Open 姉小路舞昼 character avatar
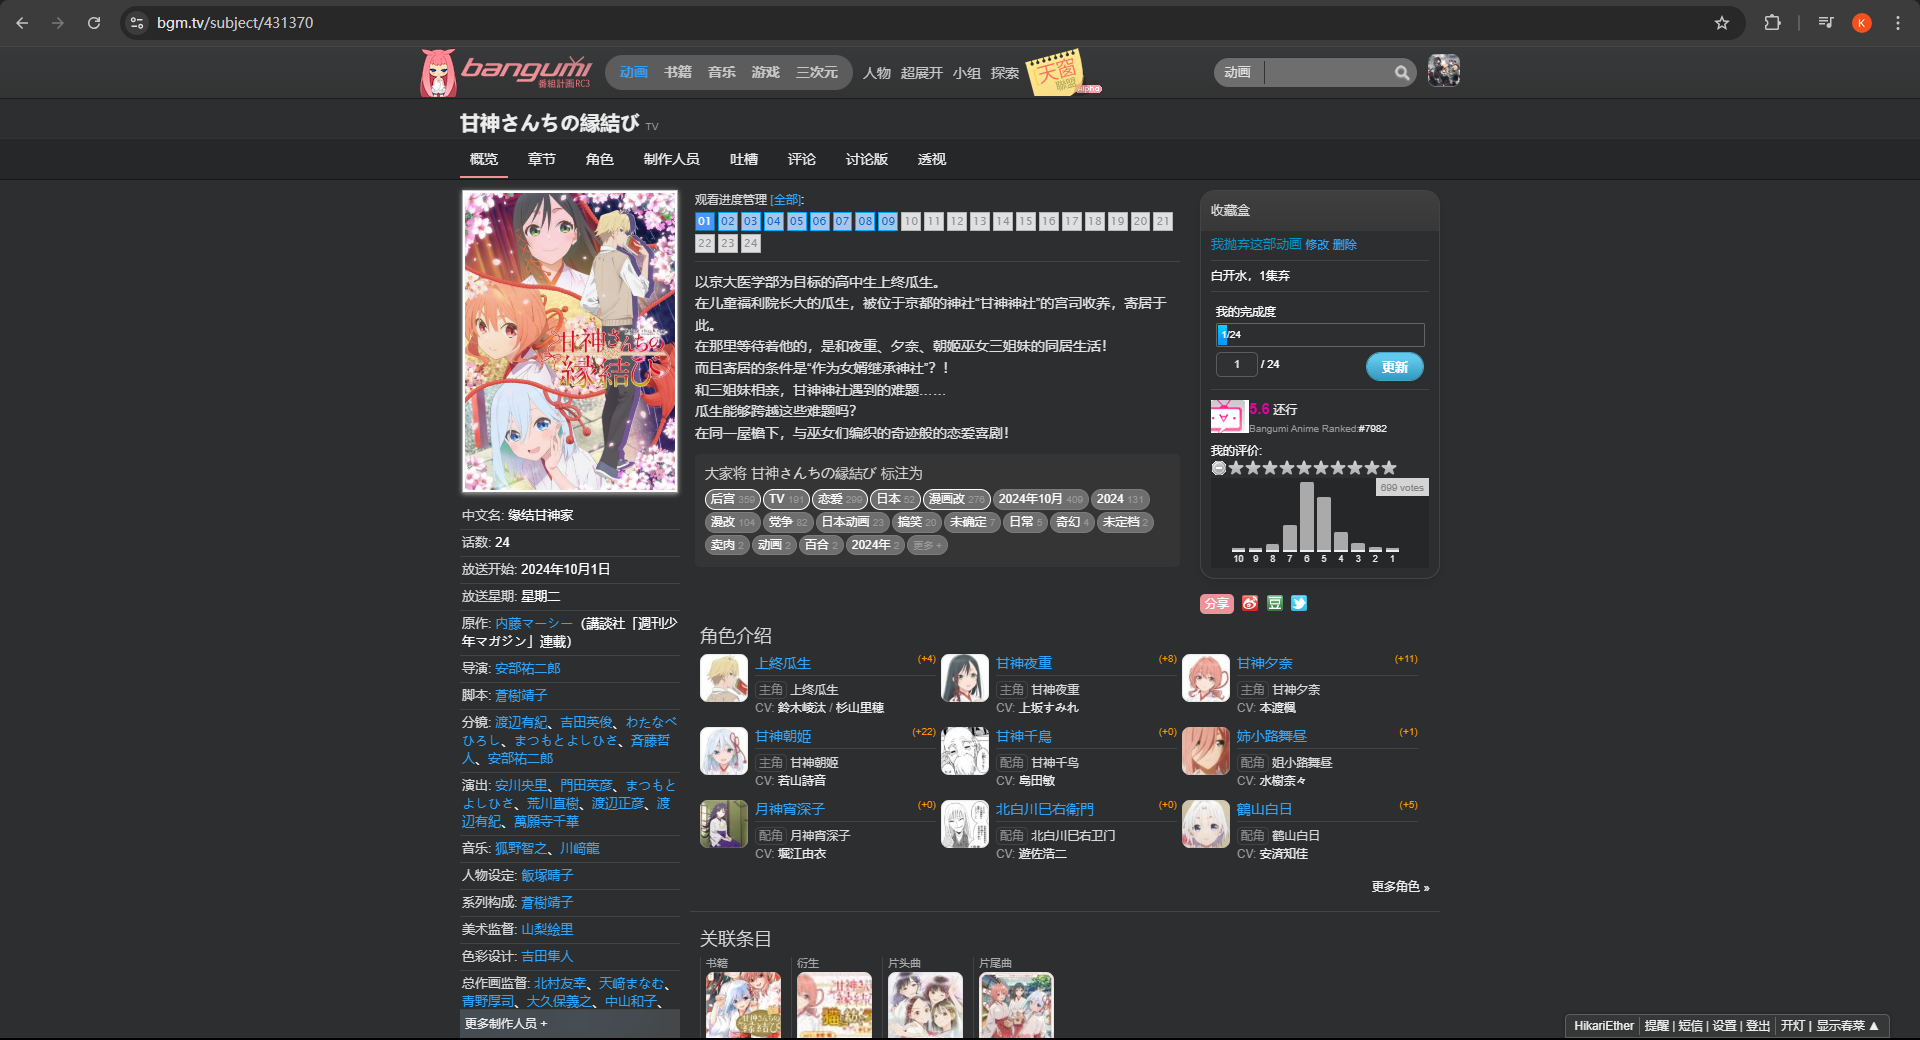This screenshot has width=1920, height=1040. tap(1206, 752)
